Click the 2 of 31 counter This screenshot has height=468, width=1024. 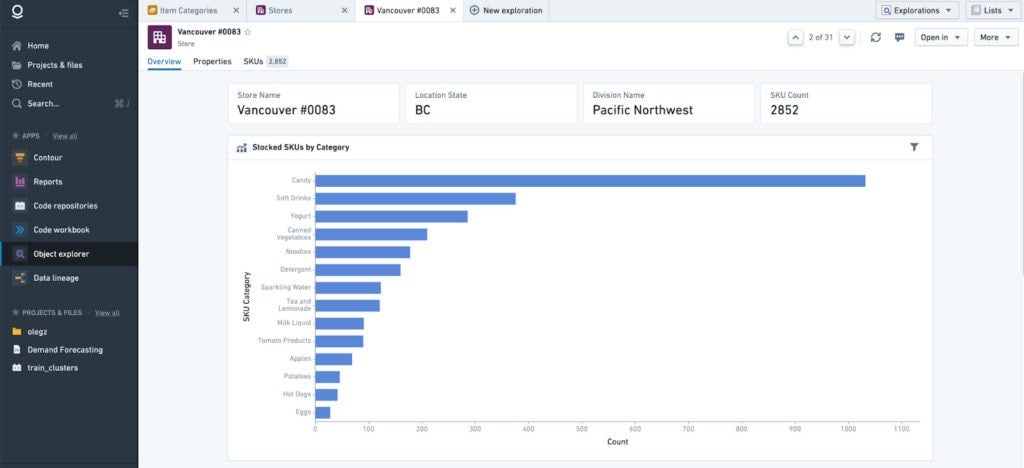(821, 37)
